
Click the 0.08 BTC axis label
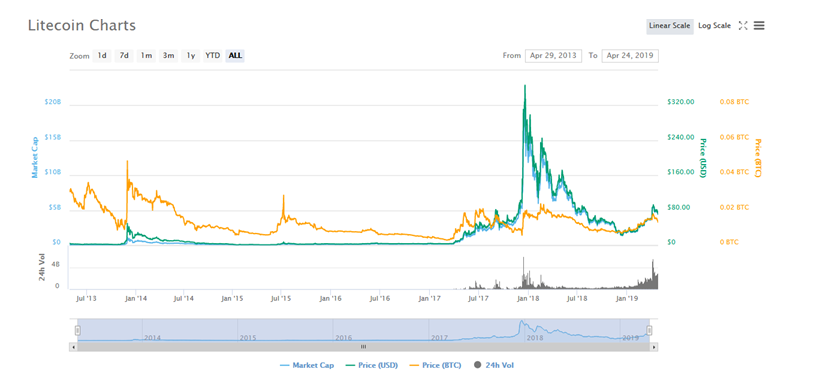(734, 102)
